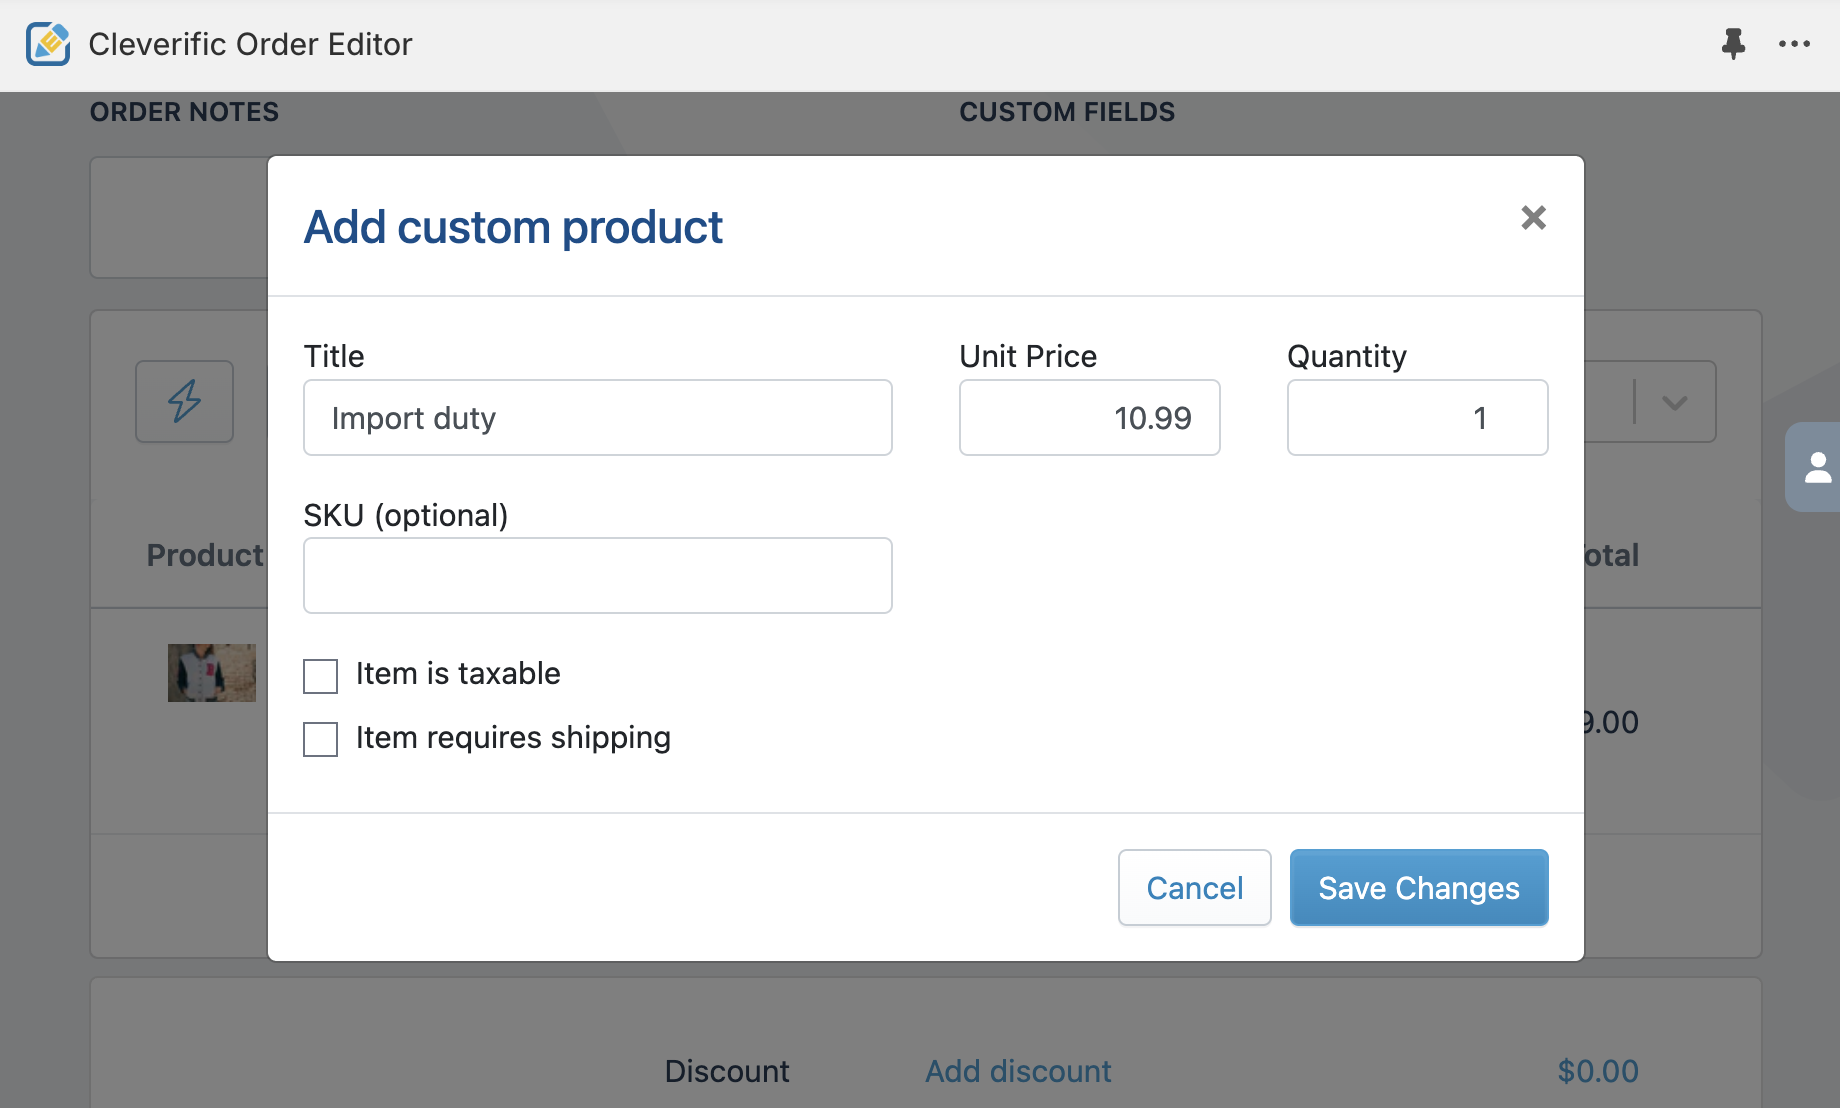Screen dimensions: 1840x1108
Task: Click the lightning bolt quick action button
Action: click(185, 401)
